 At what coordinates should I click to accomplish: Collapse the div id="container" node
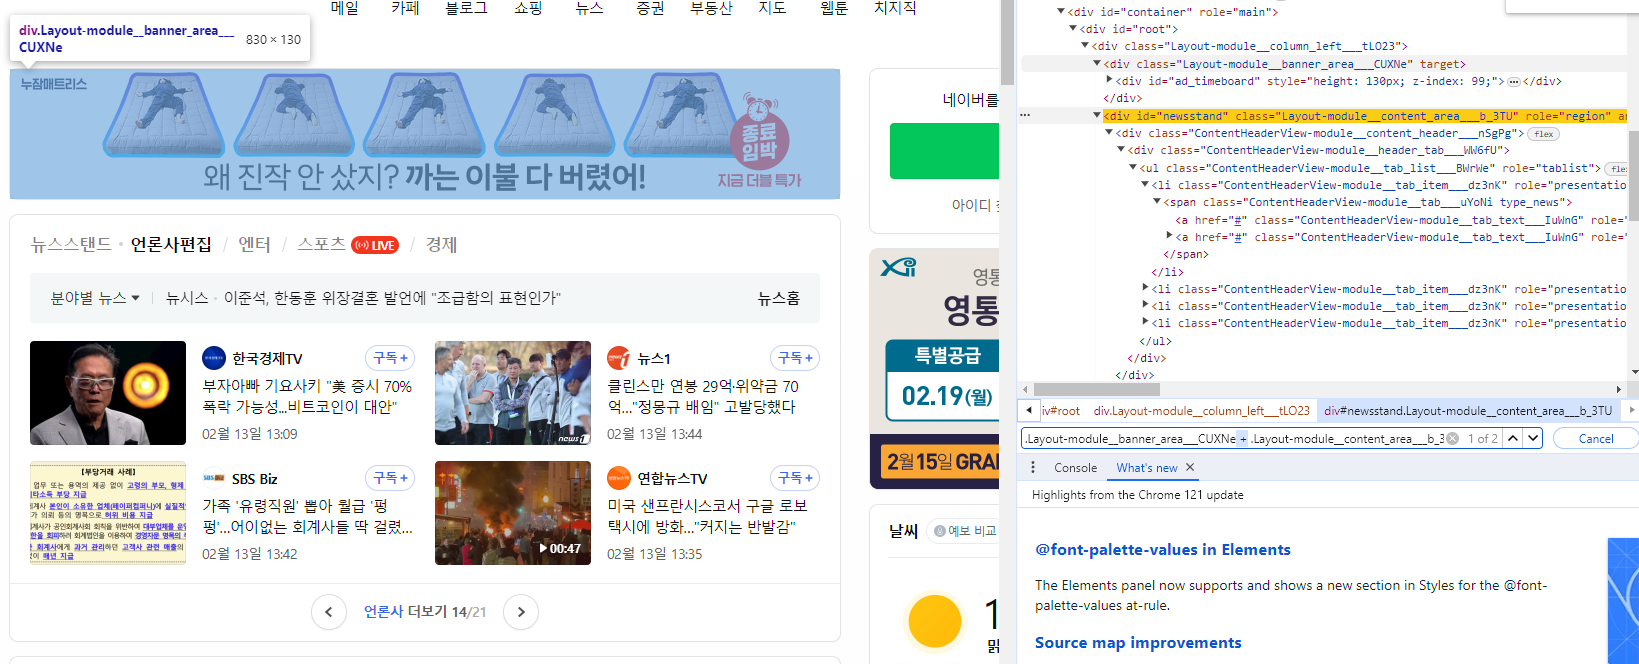pos(1061,12)
